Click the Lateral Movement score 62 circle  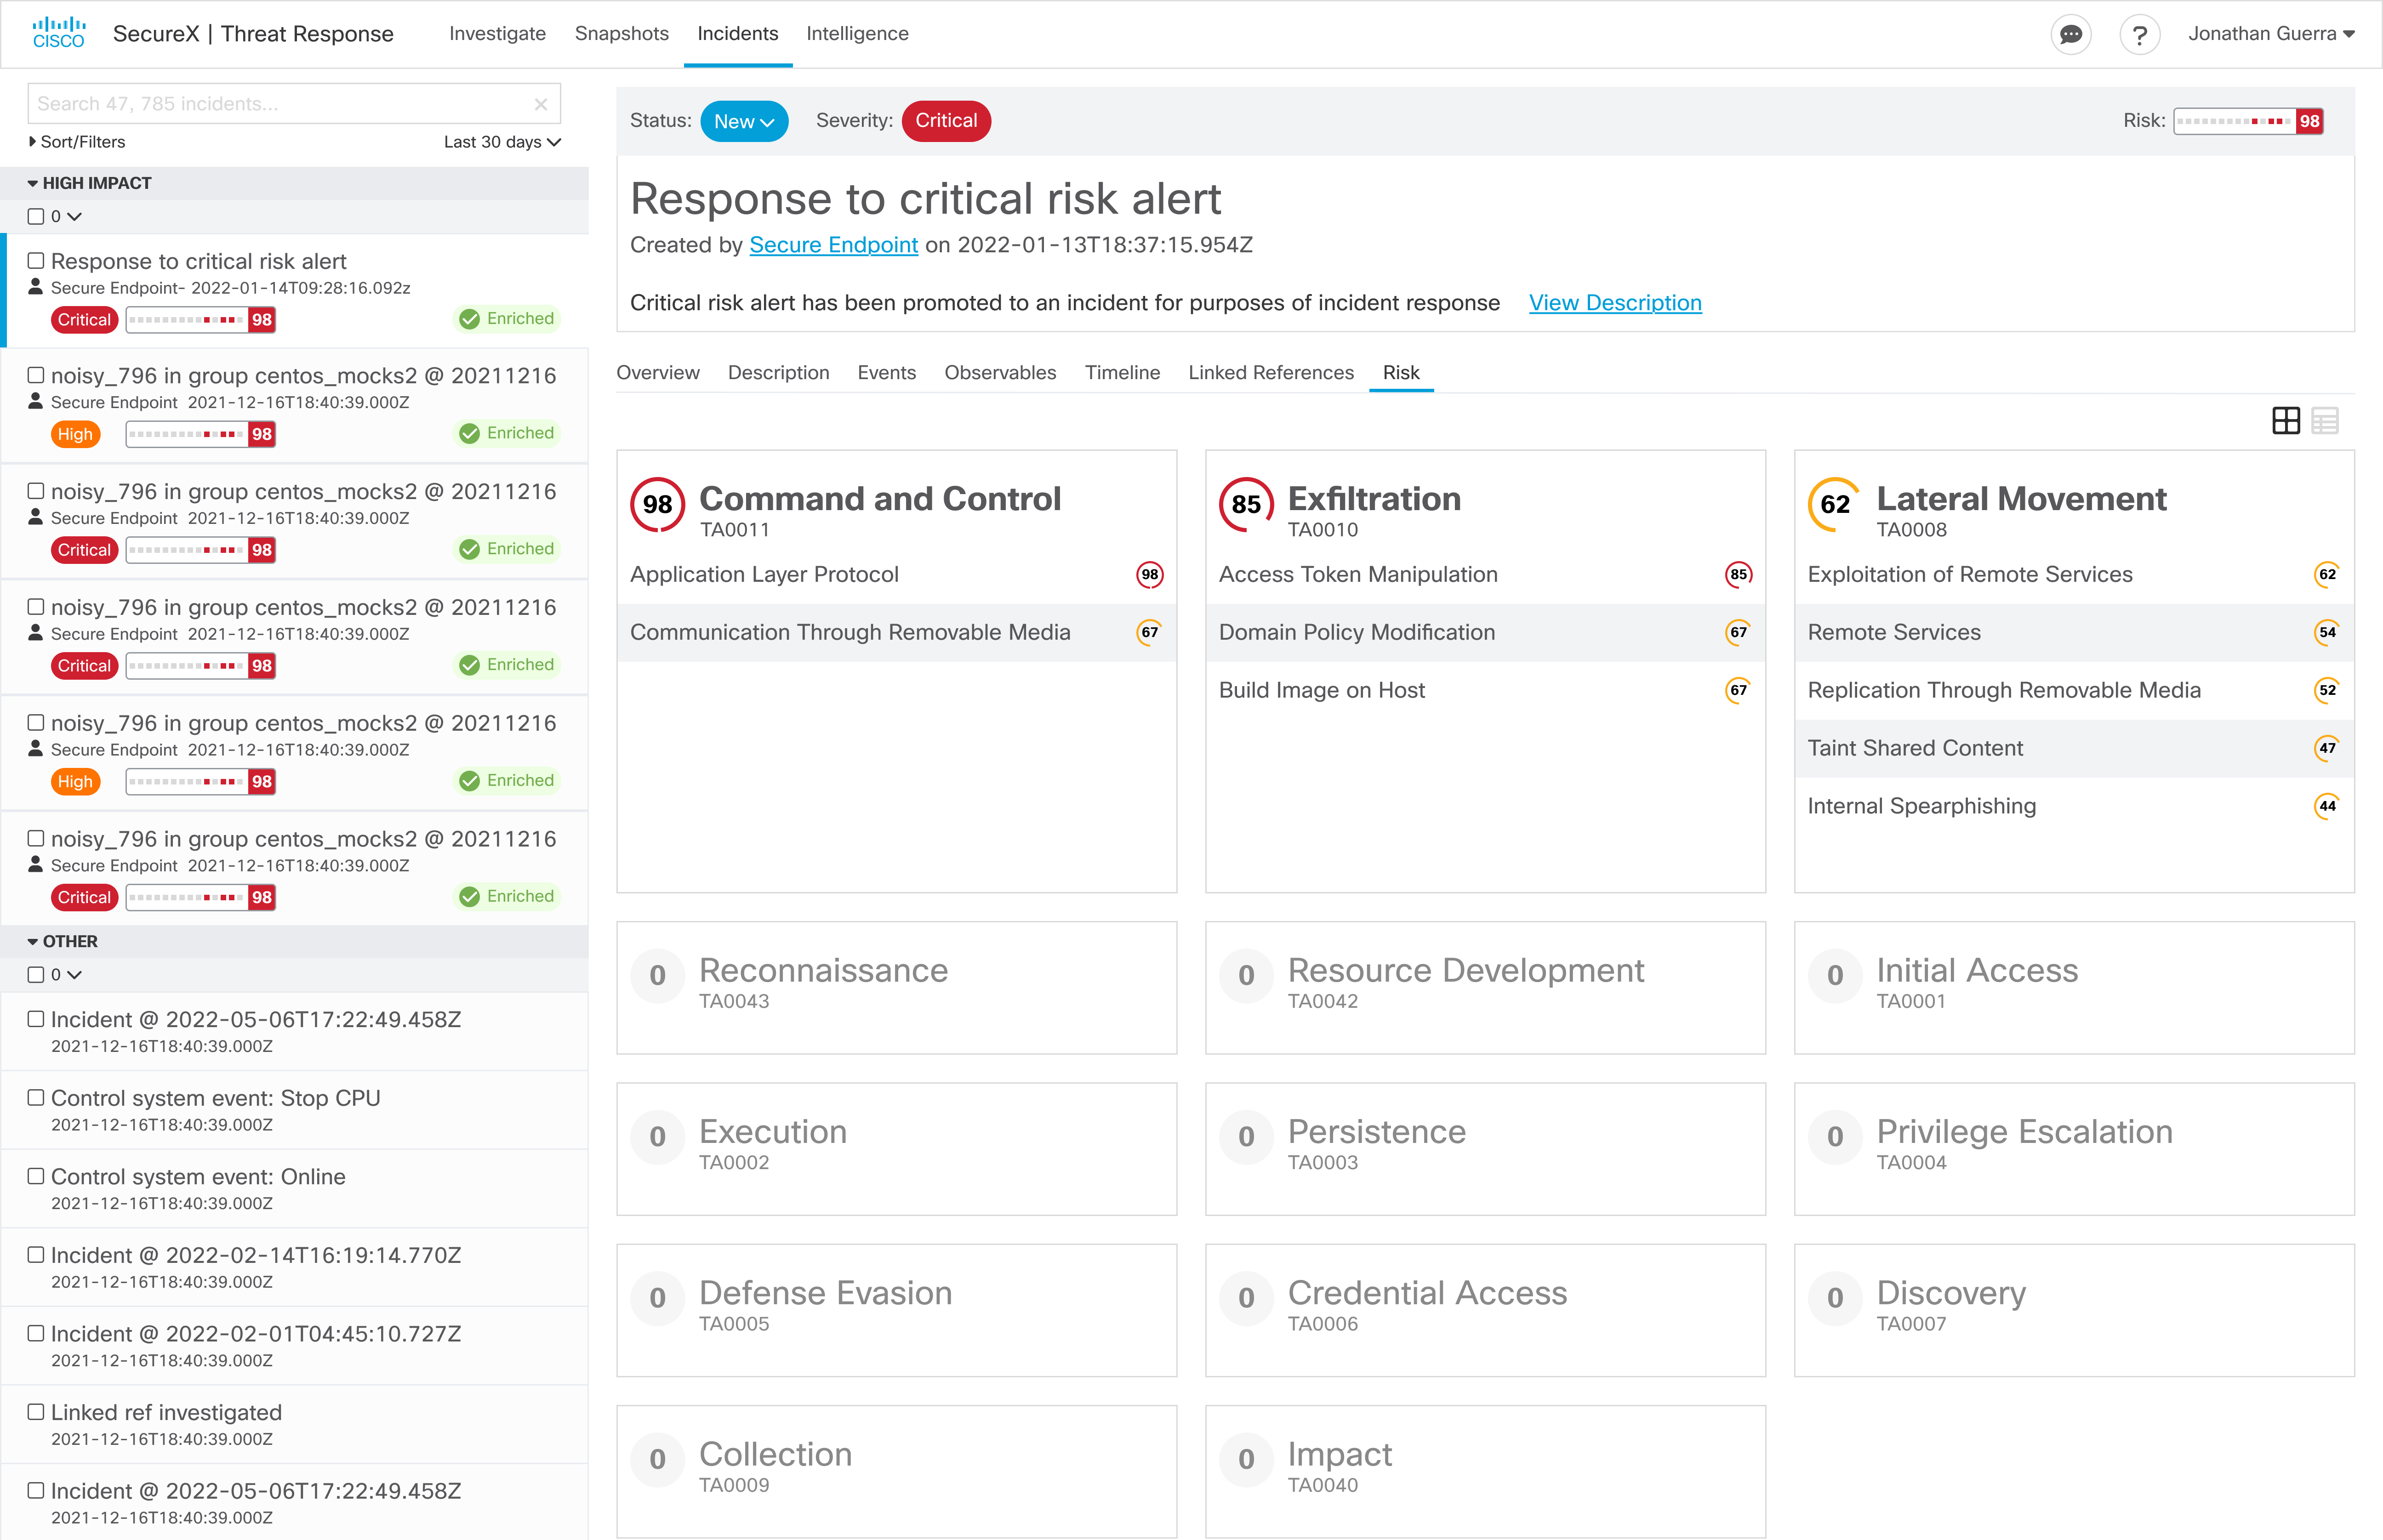tap(1835, 505)
